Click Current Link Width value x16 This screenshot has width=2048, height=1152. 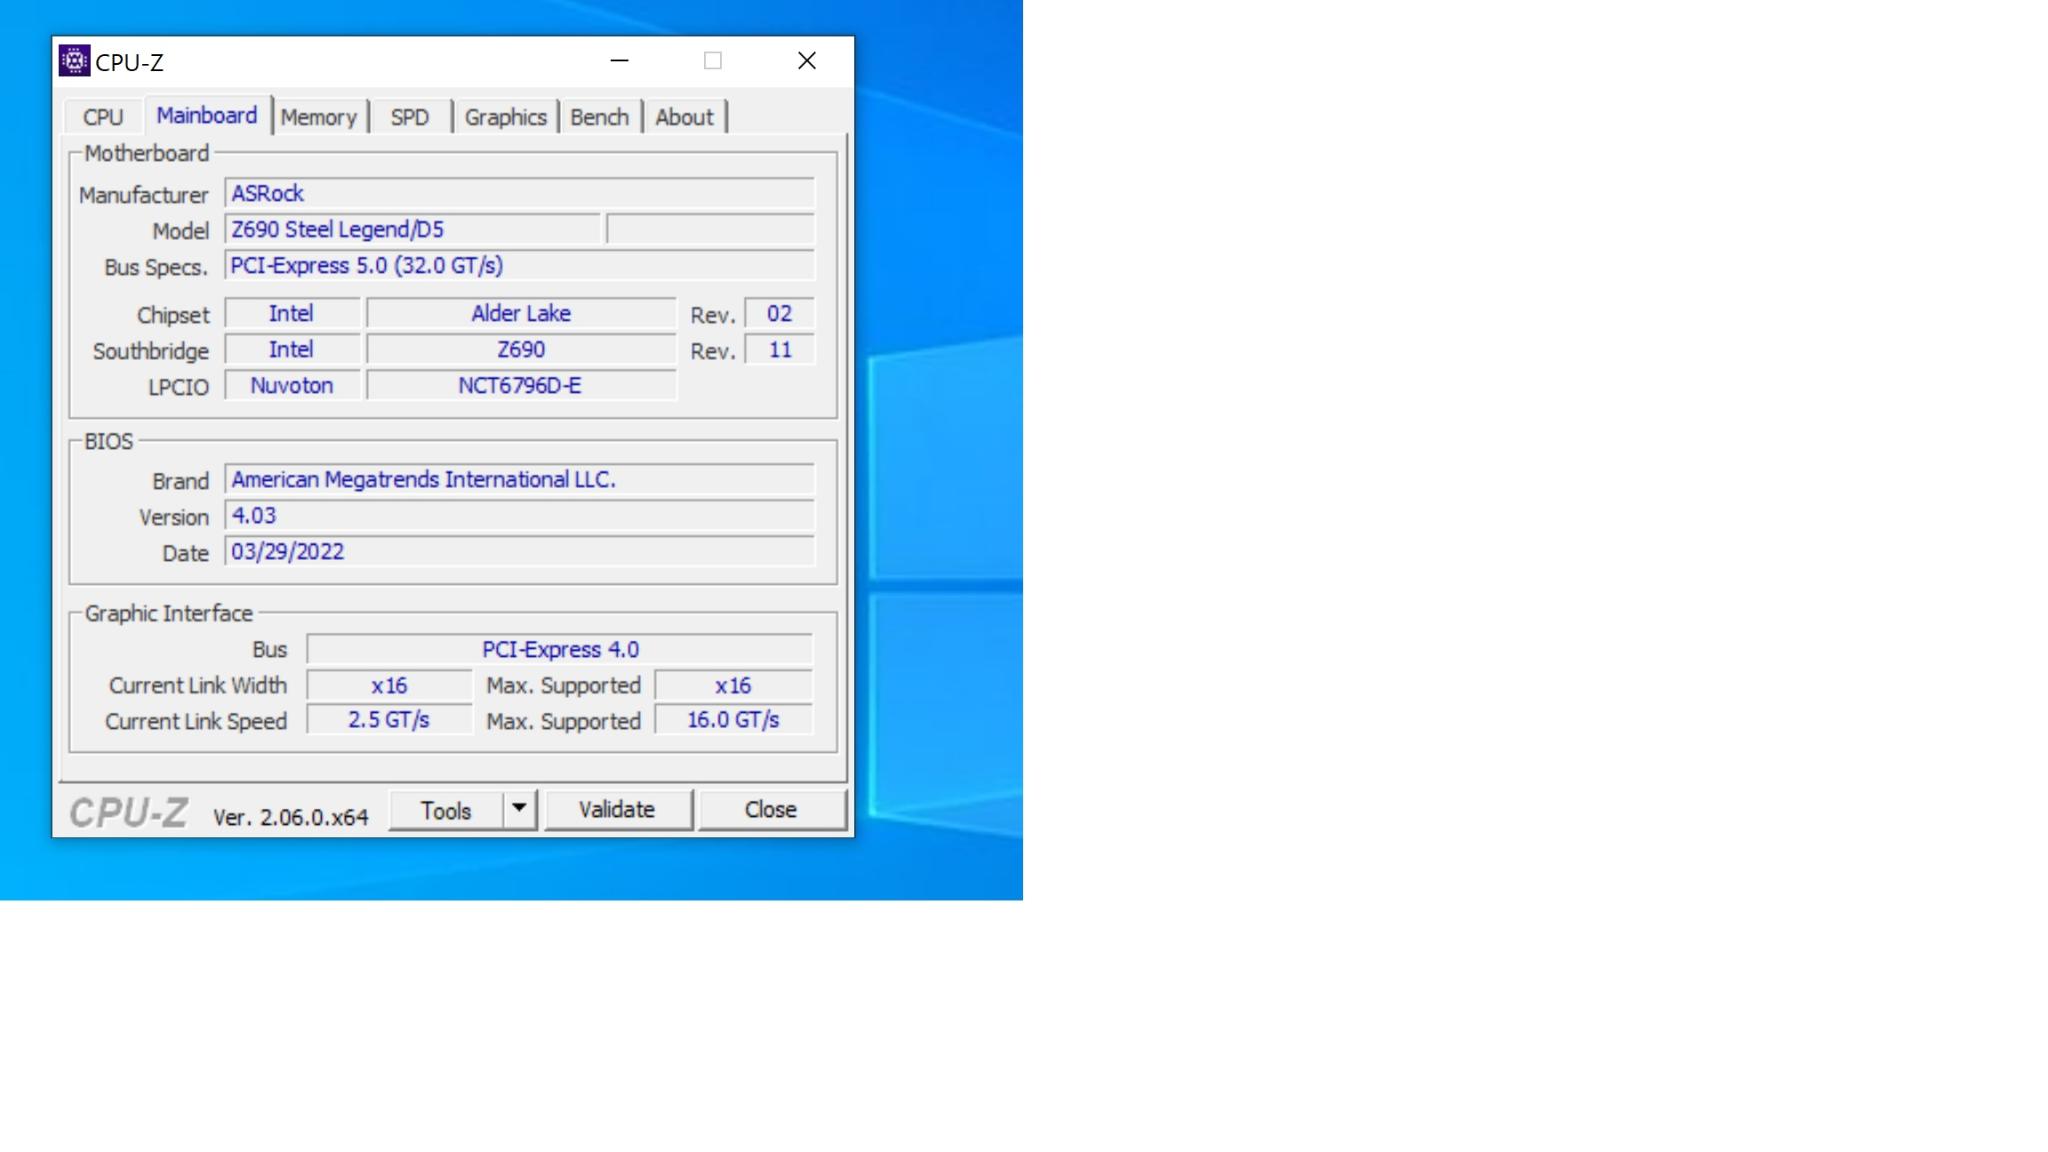[389, 685]
